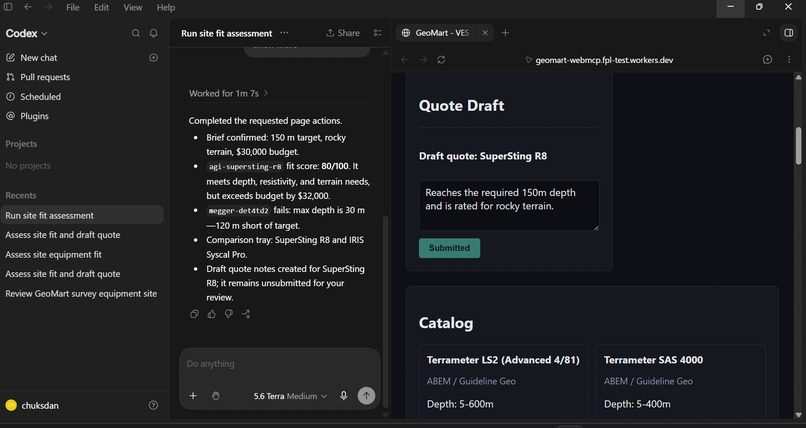Screen dimensions: 806x428
Task: Click the 'Draft quote: SuperSting R8' heading
Action: 483,156
